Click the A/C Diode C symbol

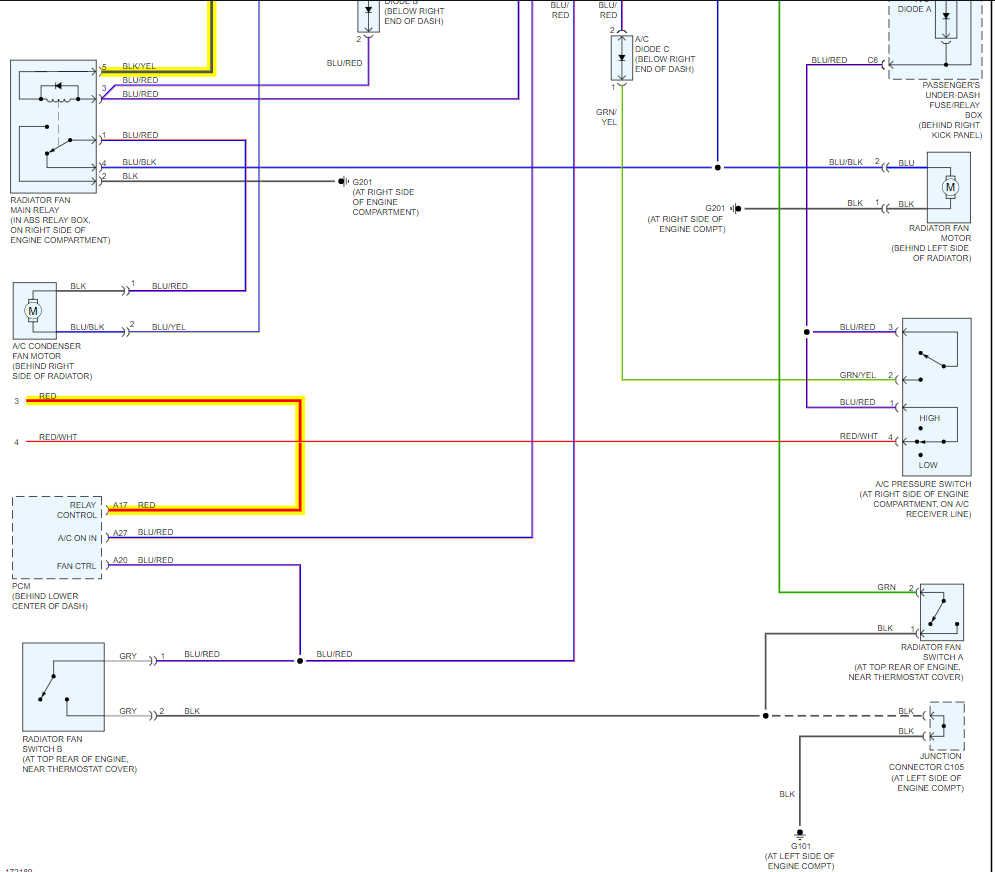pos(622,58)
